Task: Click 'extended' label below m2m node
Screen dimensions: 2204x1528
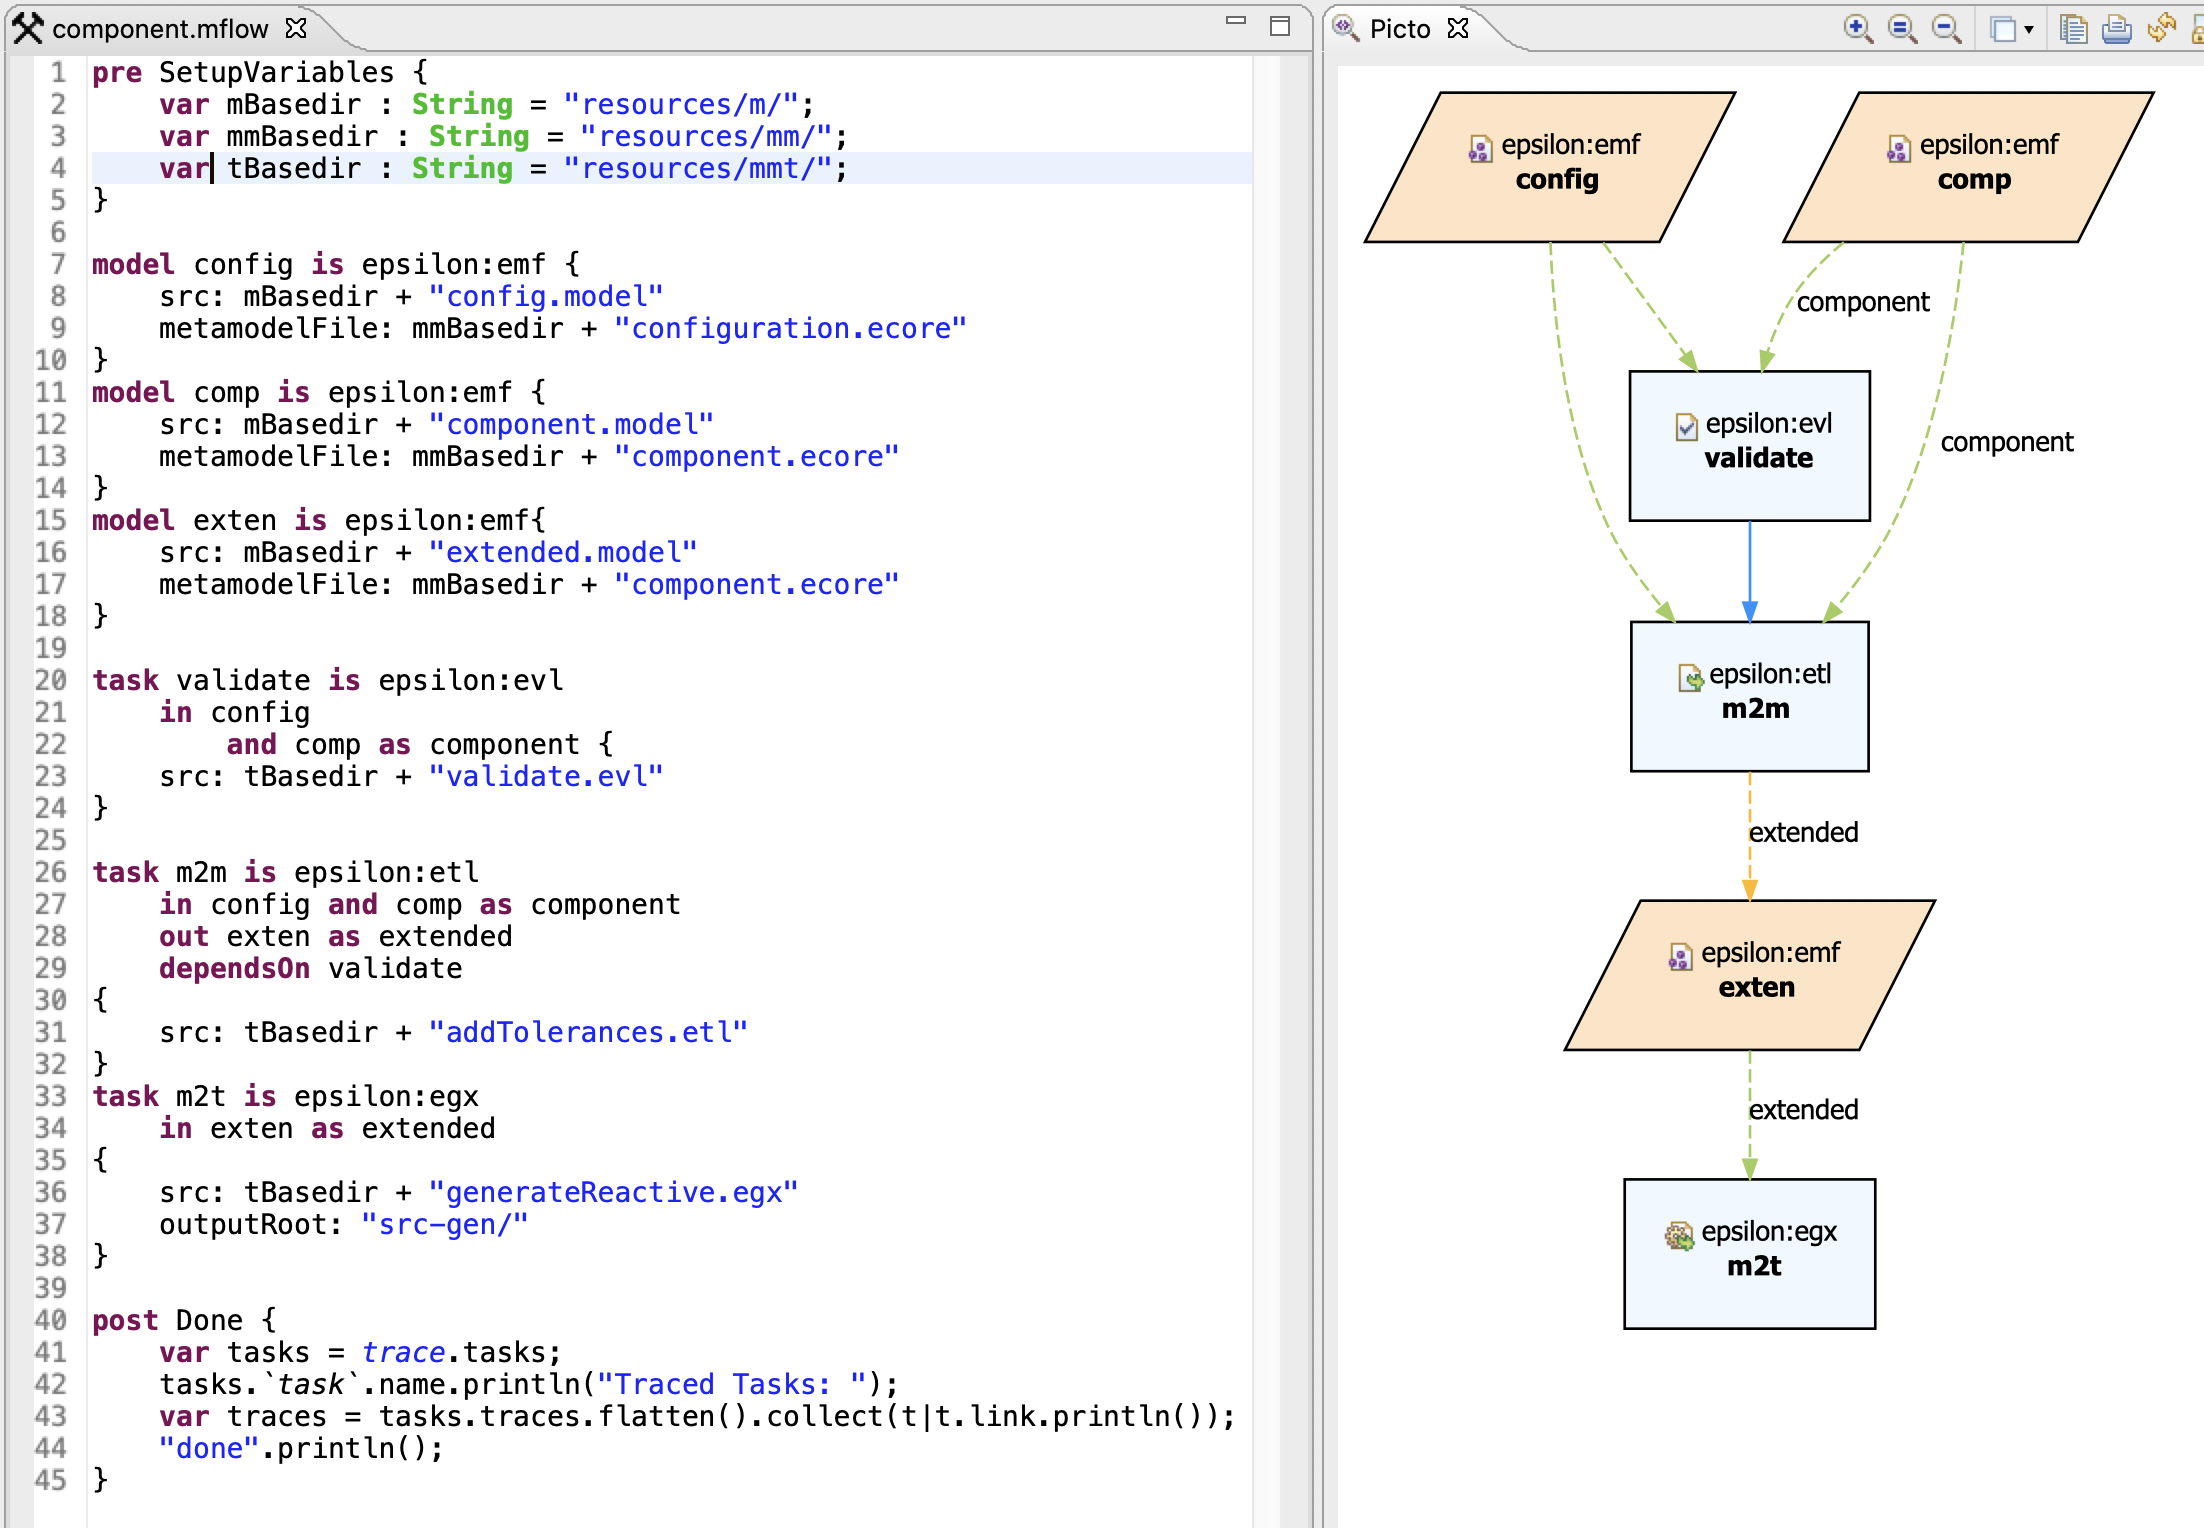Action: (x=1803, y=832)
